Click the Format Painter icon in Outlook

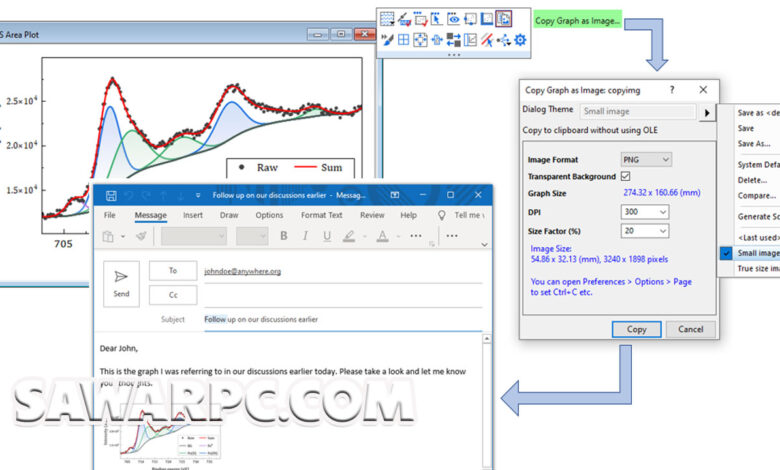coord(142,236)
